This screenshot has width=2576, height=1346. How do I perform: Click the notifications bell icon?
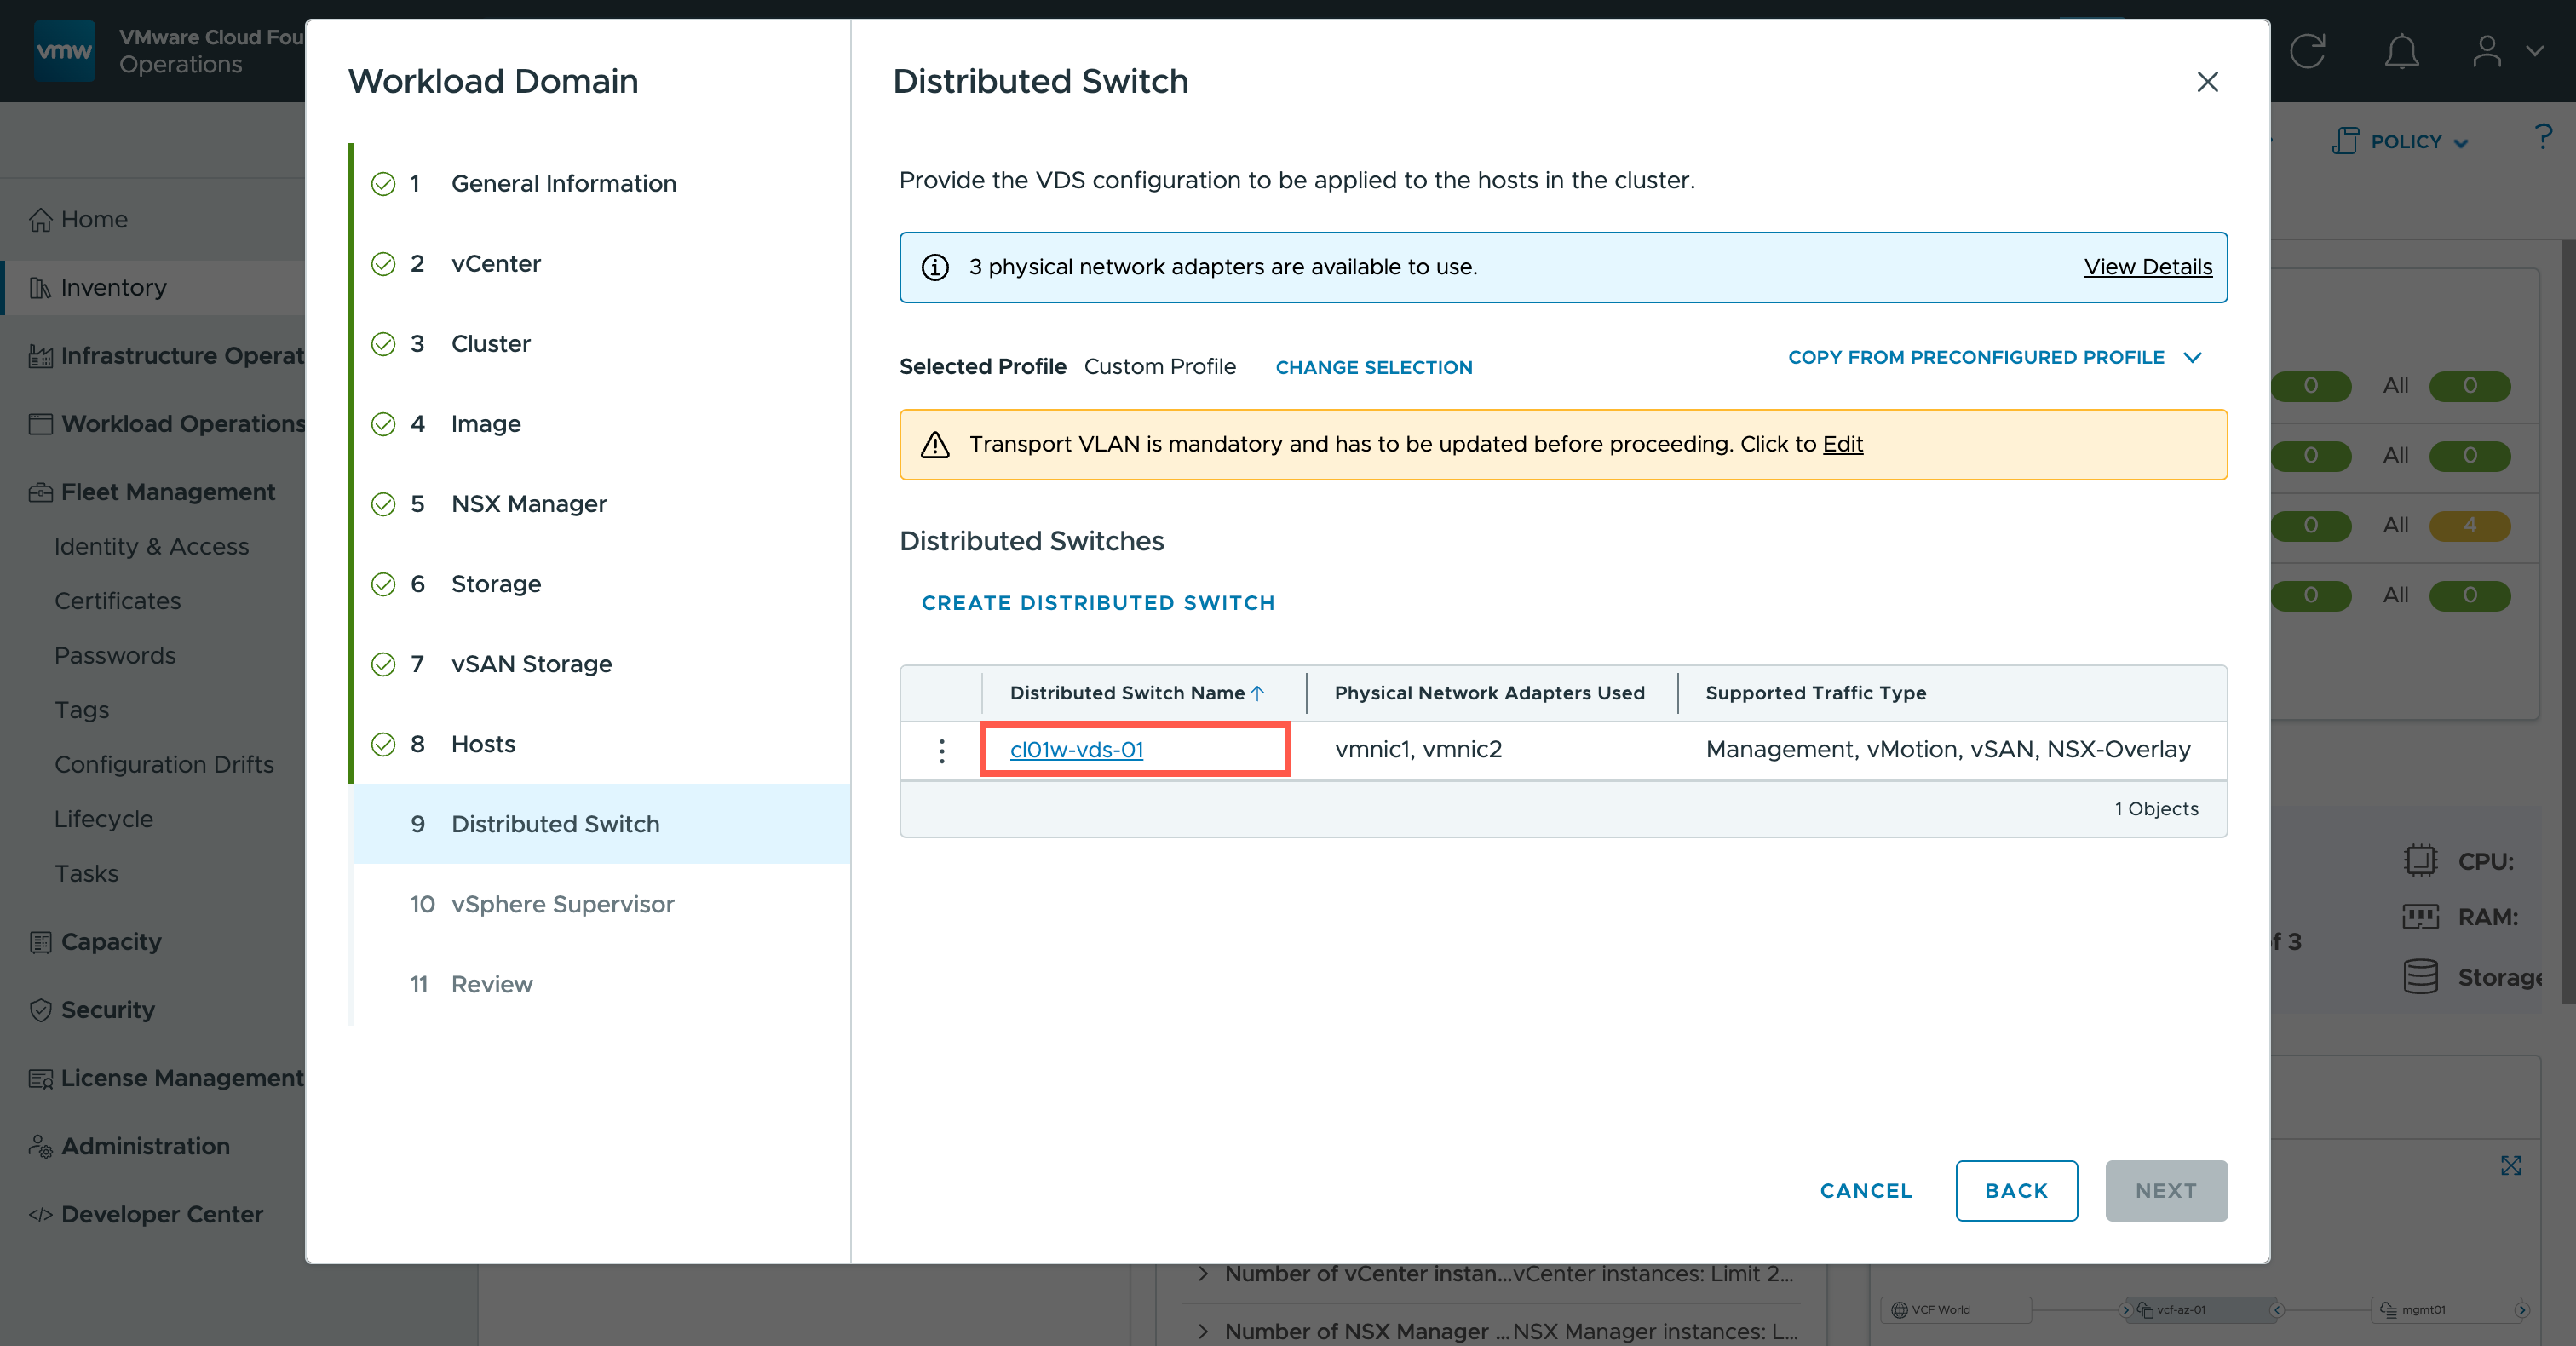[x=2401, y=51]
